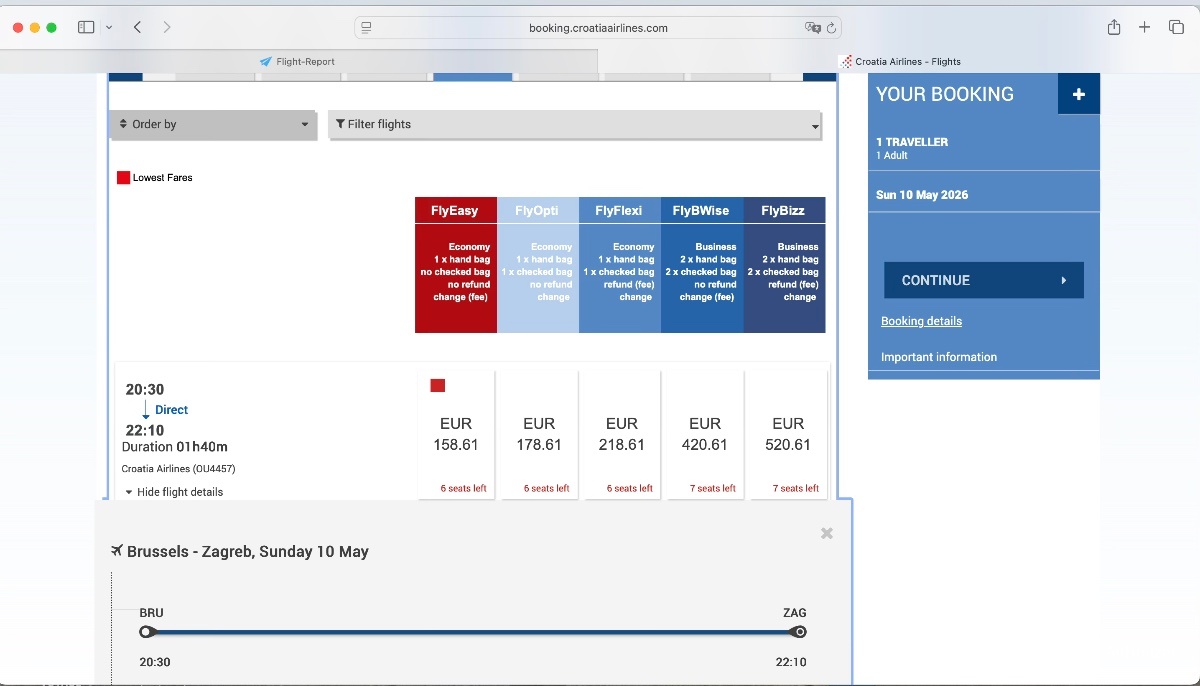
Task: Open the Booking details link
Action: click(921, 321)
